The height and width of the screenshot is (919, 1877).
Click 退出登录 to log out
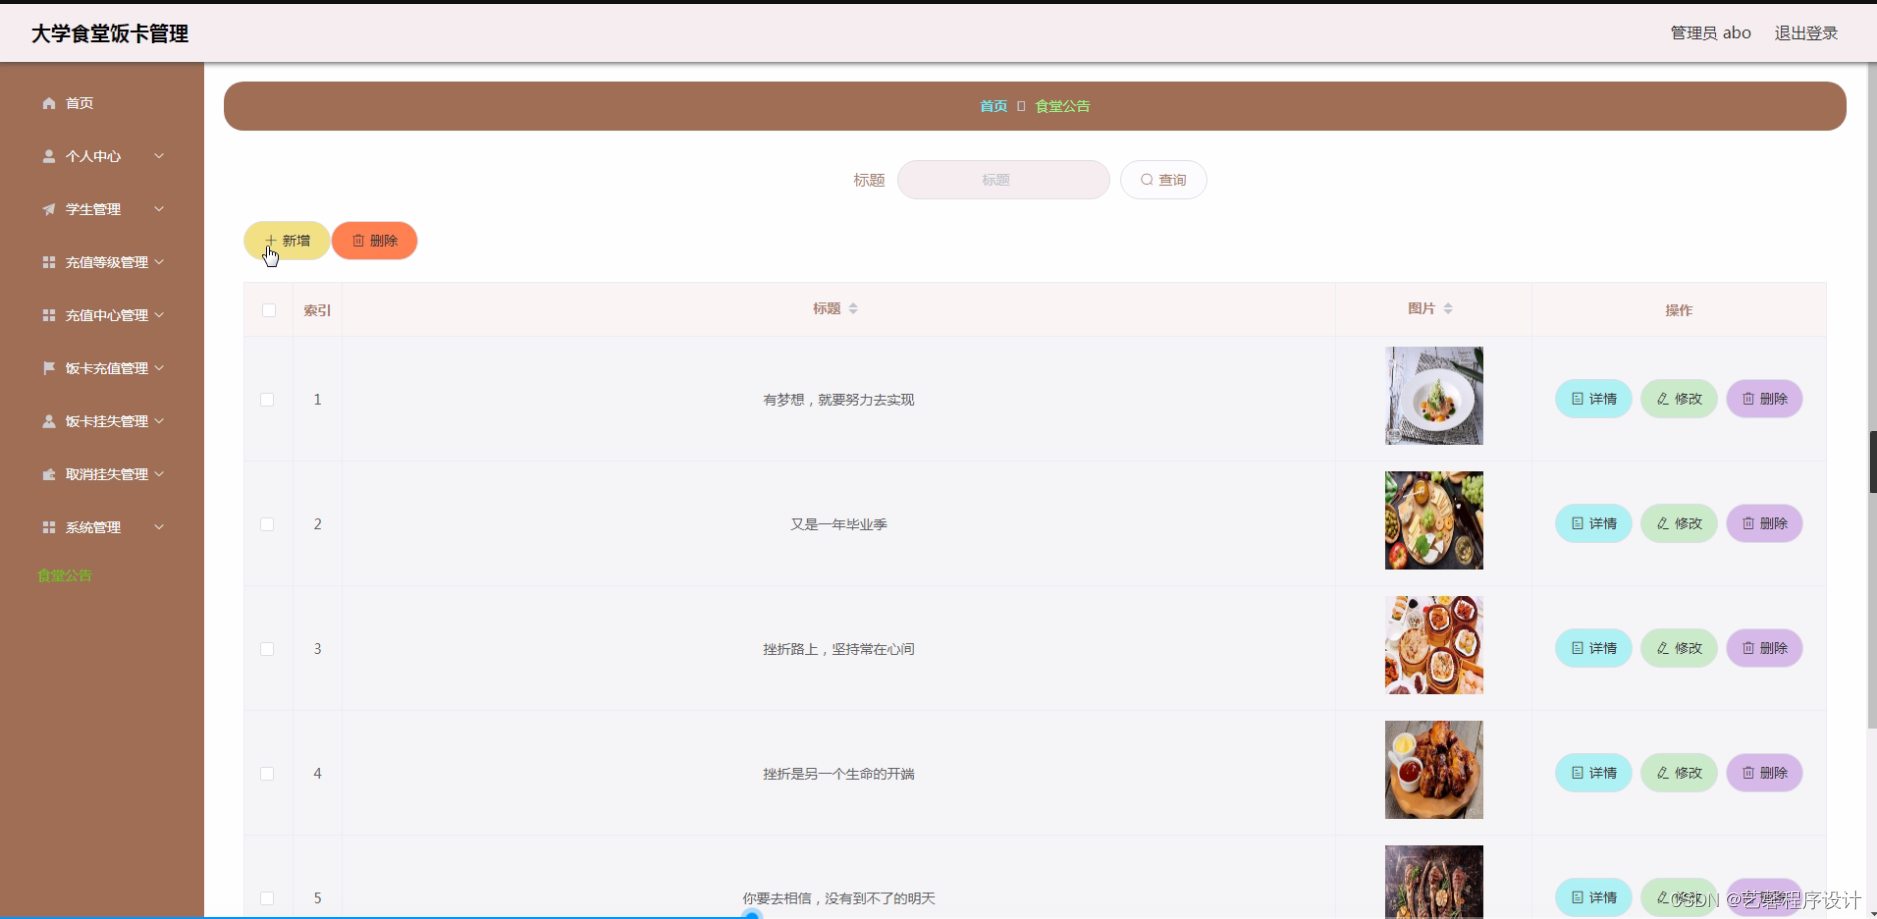(1805, 32)
